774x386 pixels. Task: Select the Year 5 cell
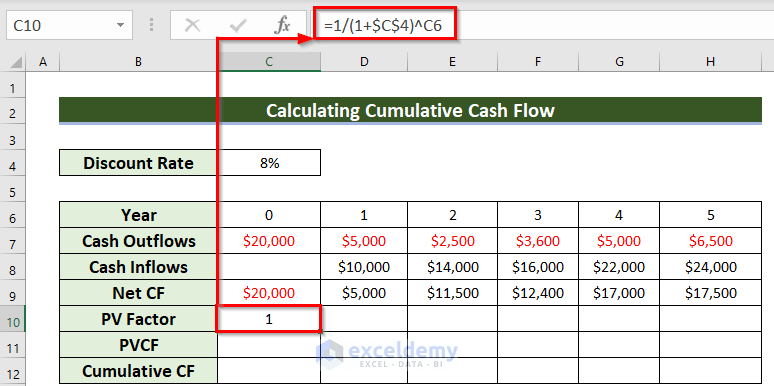coord(710,214)
